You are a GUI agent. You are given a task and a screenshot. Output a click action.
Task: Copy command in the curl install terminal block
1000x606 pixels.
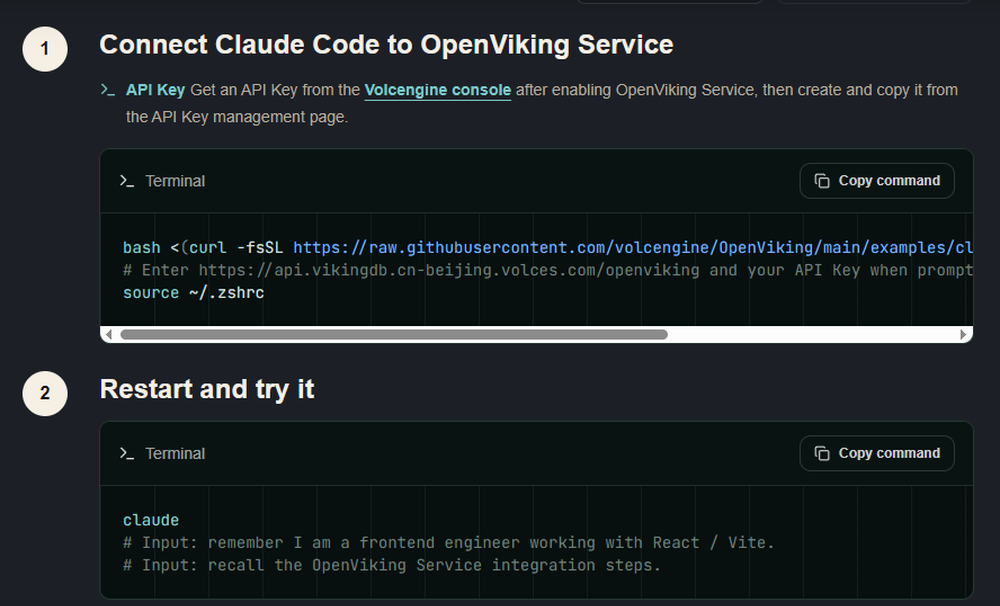click(877, 181)
